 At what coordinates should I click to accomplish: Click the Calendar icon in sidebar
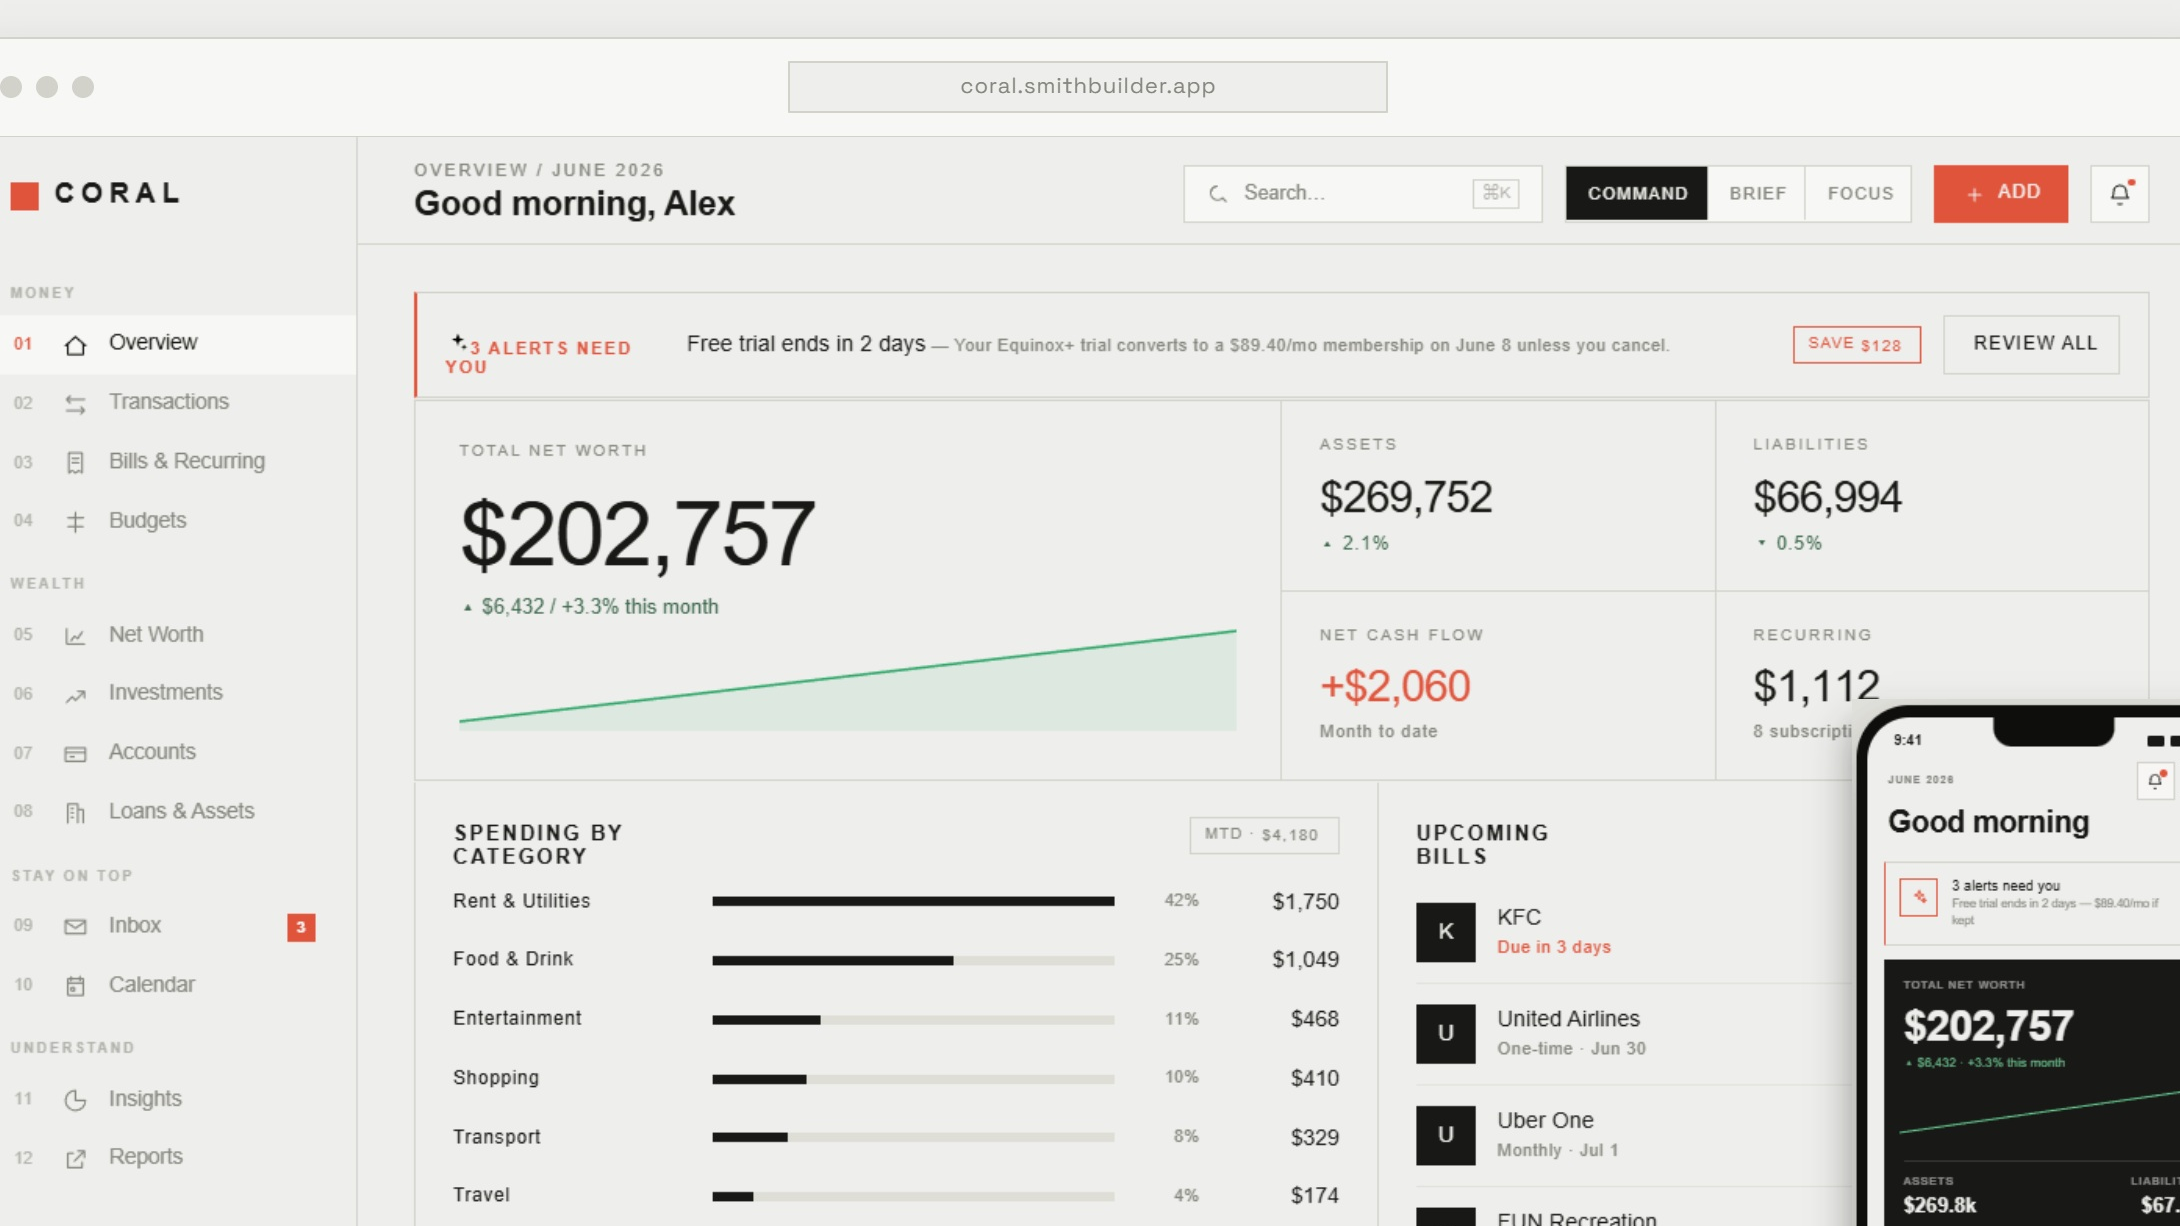tap(75, 986)
